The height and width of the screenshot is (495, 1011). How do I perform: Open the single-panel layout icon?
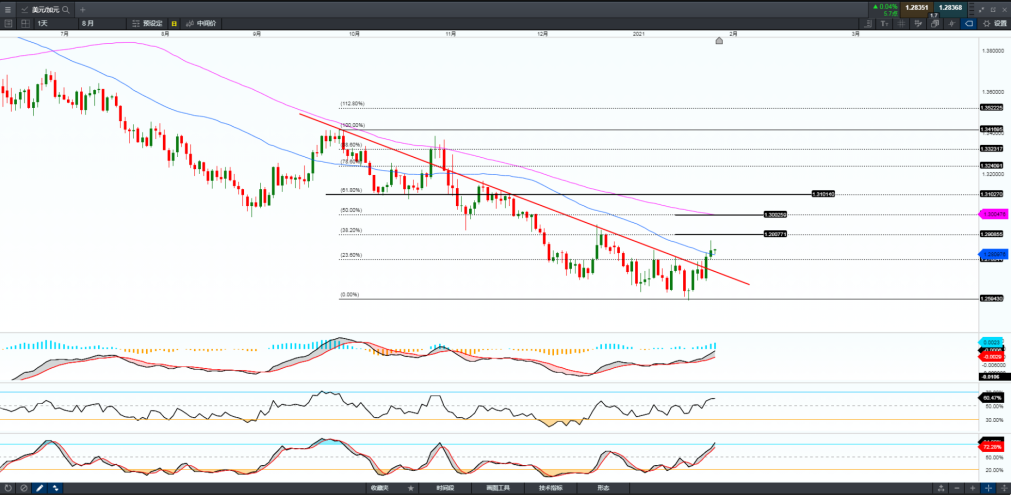click(8, 23)
